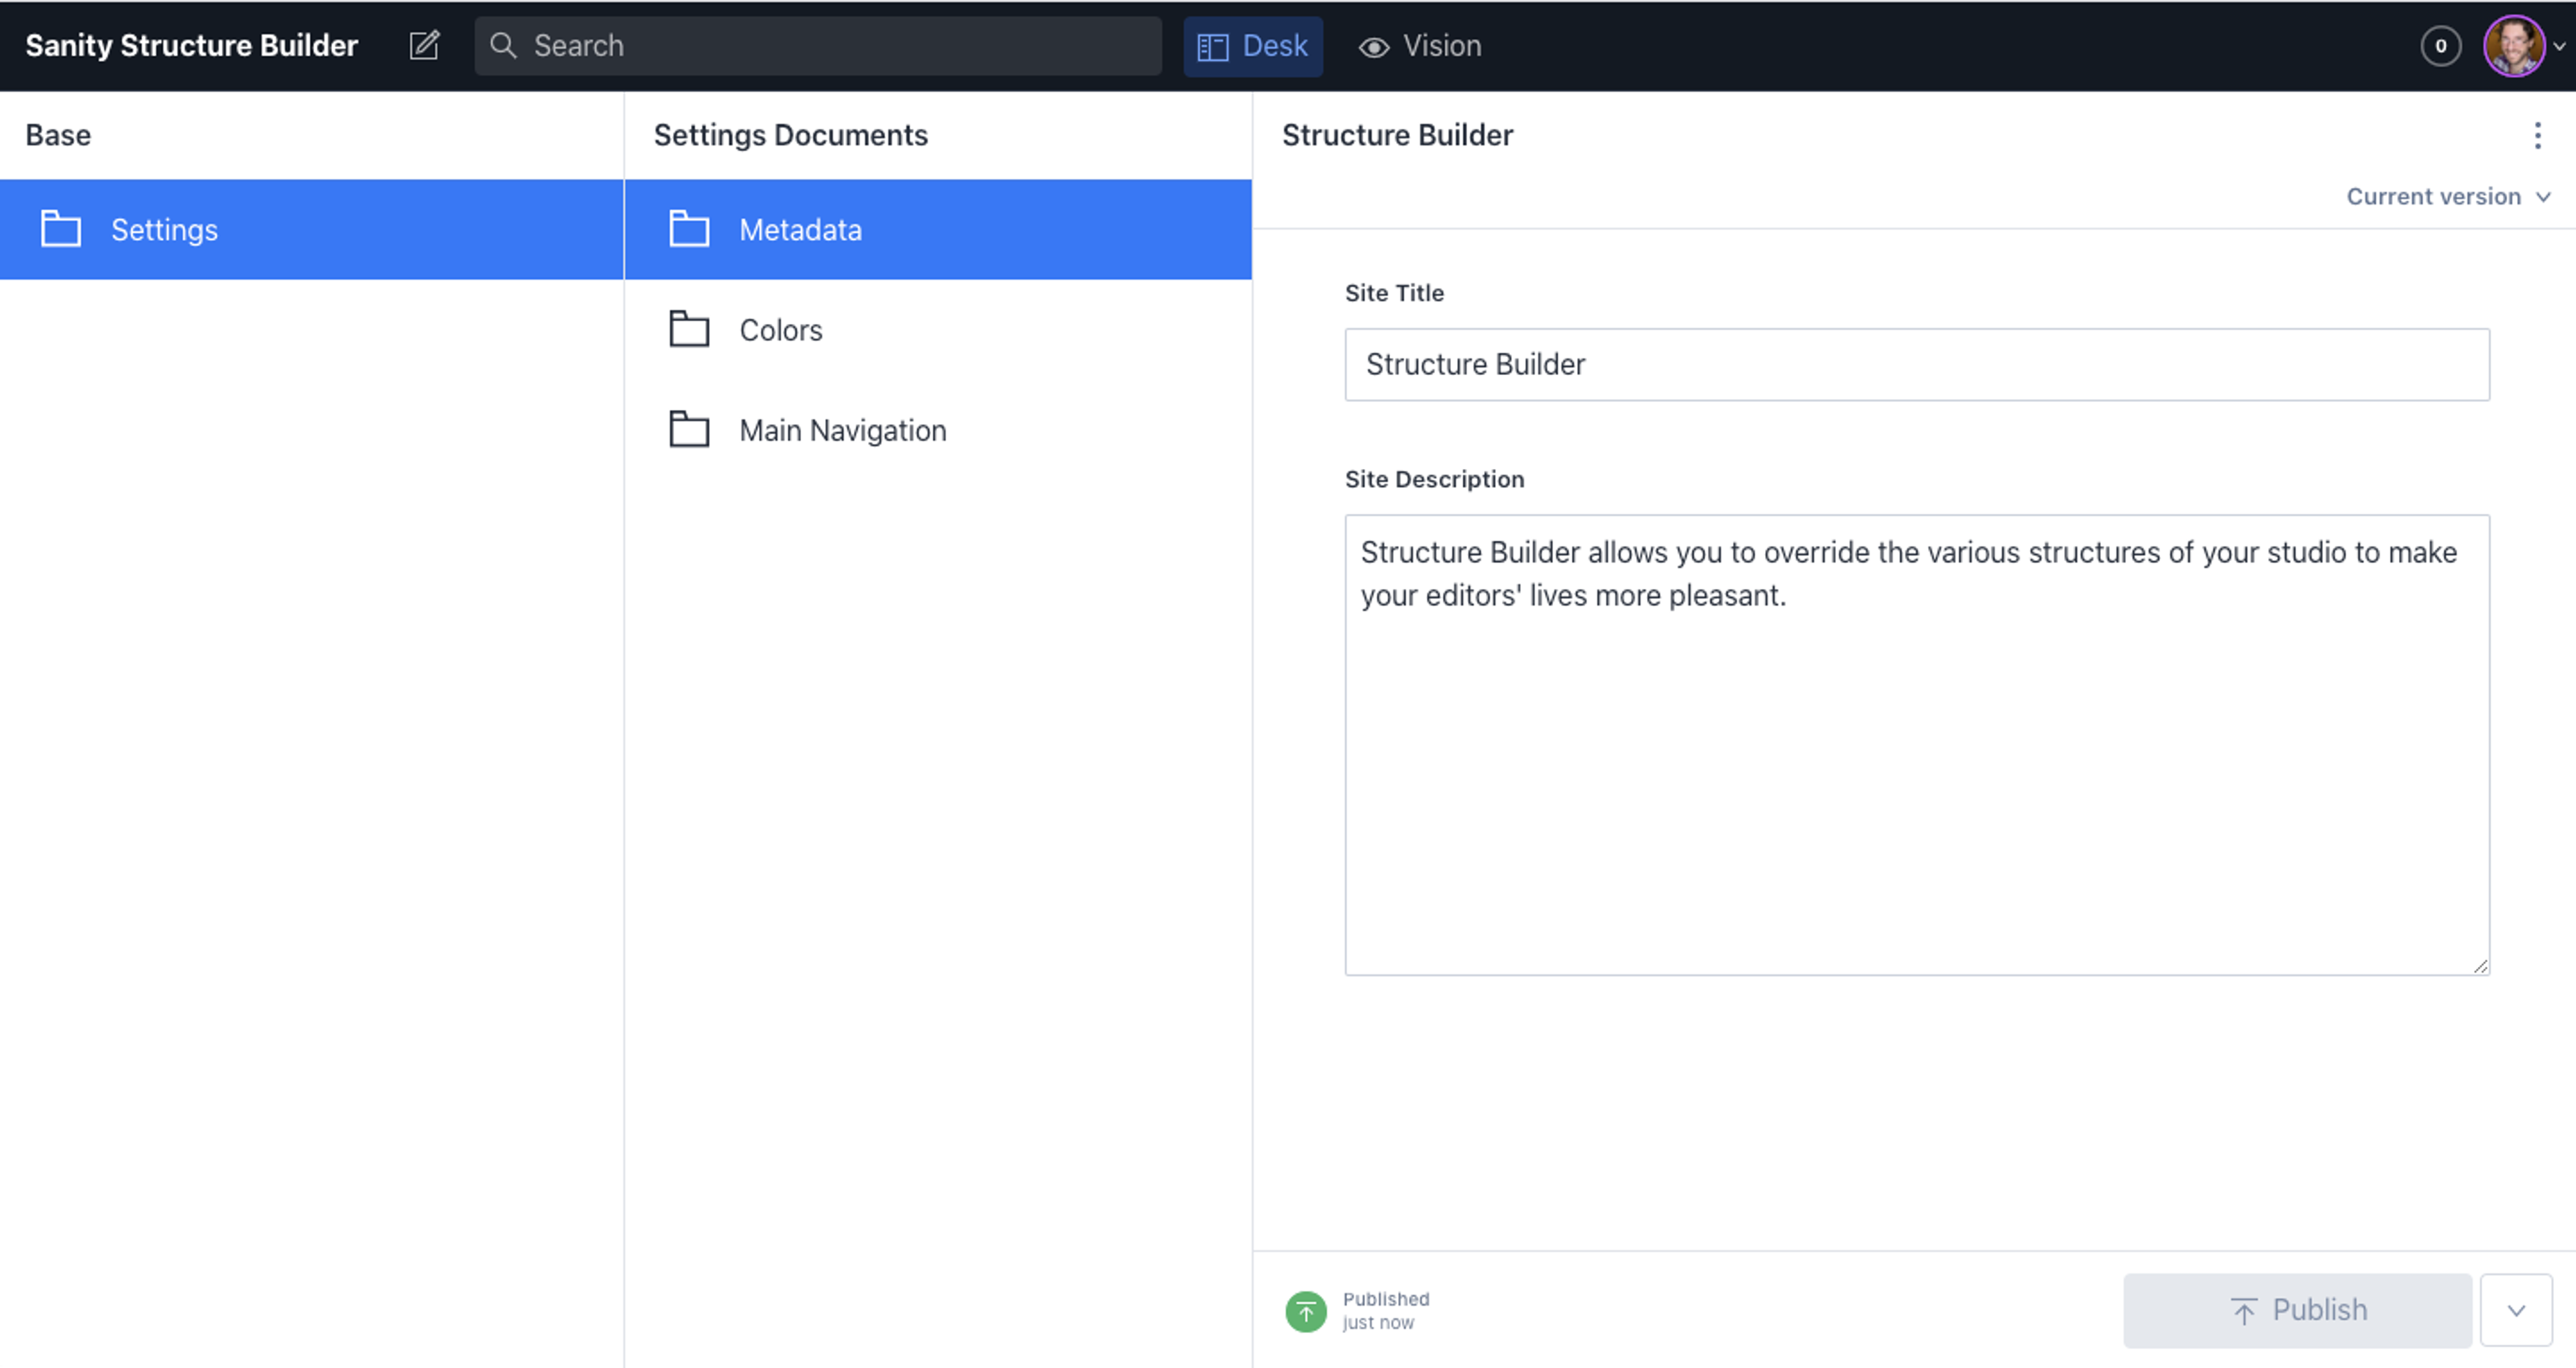Open document actions chevron beside Publish
Screen dimensions: 2576x1368
click(x=2516, y=1310)
